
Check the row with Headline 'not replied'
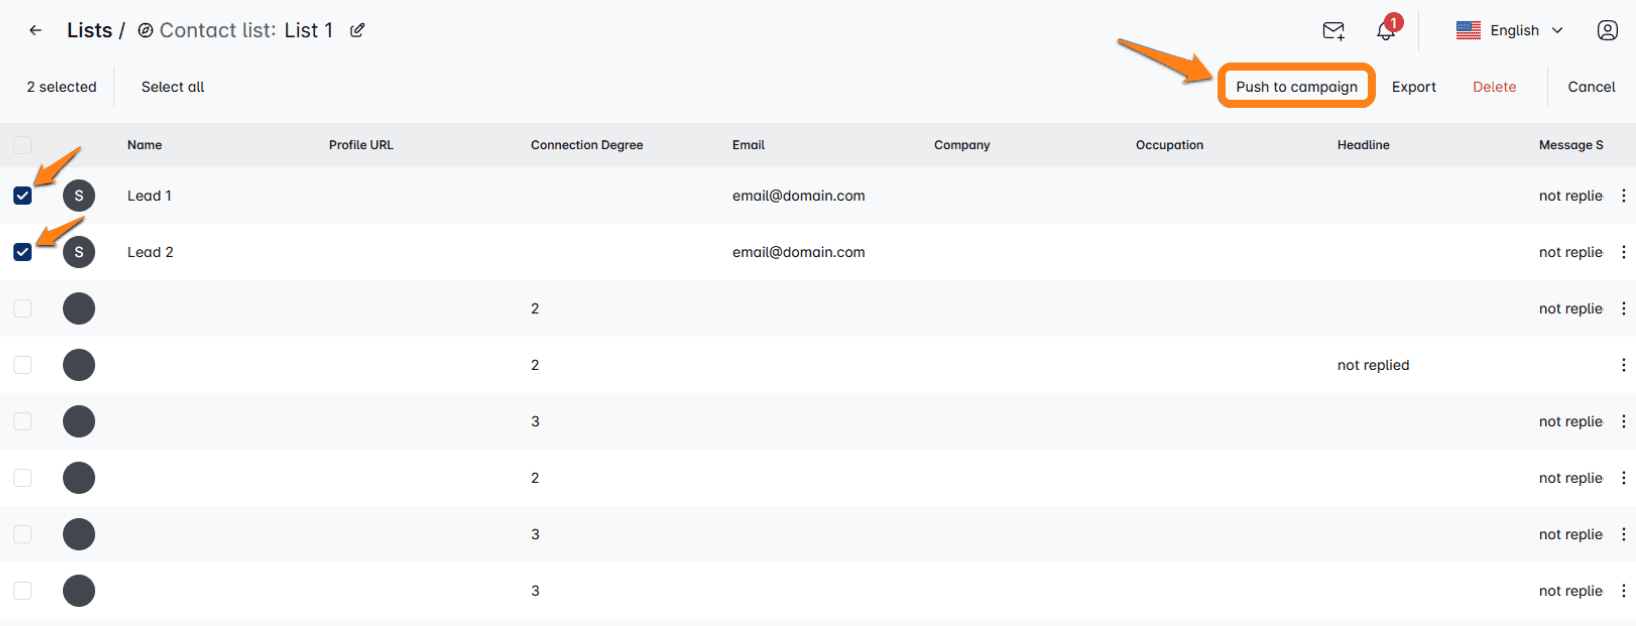click(22, 365)
